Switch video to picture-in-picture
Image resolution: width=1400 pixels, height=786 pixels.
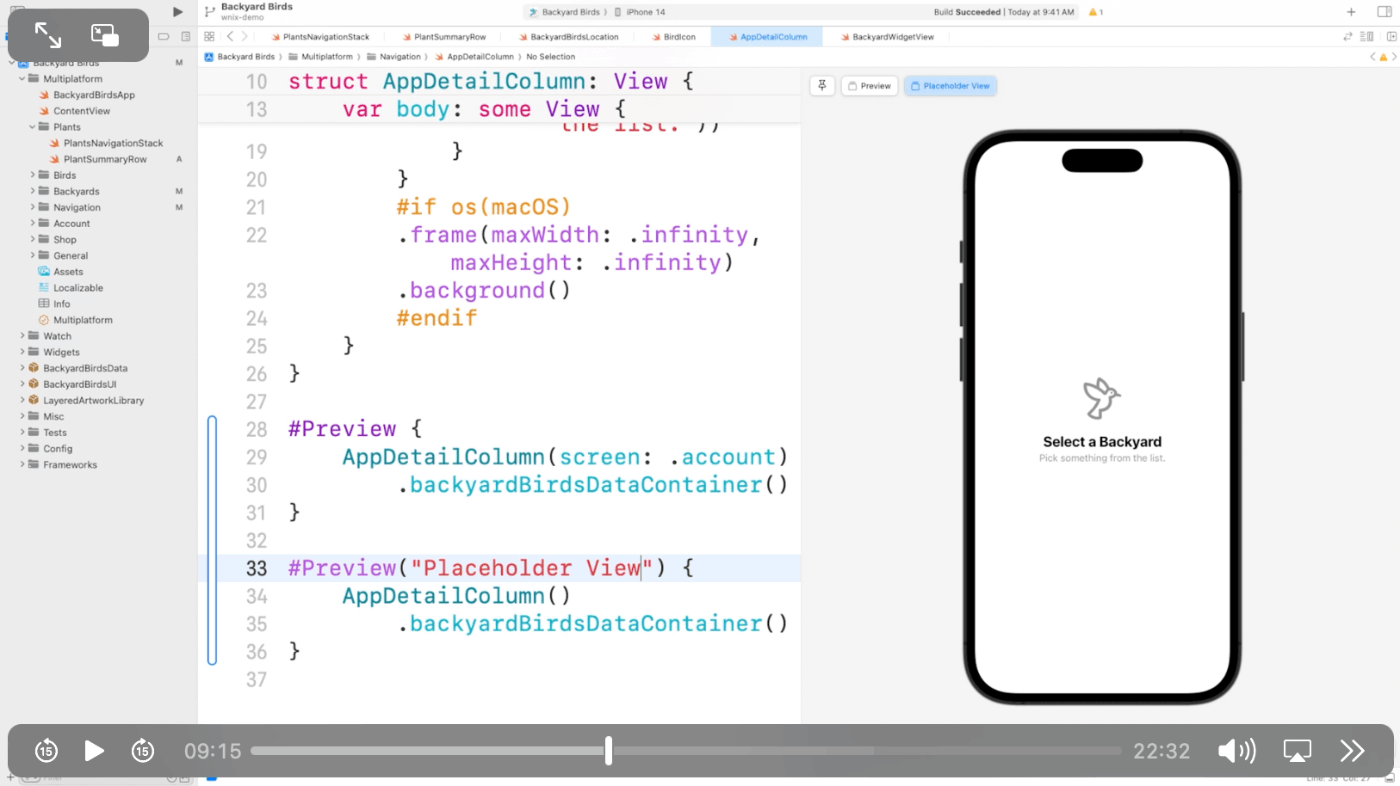105,36
